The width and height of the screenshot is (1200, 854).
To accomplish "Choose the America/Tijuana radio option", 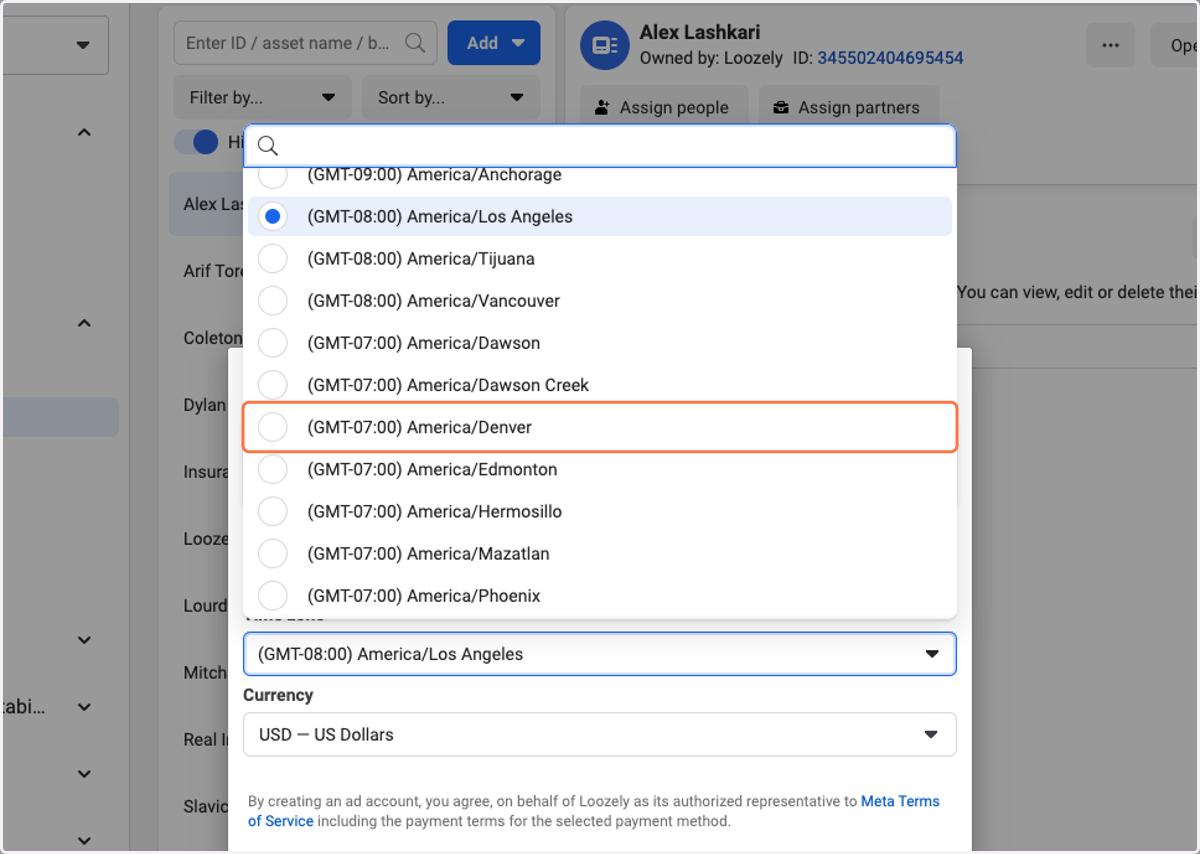I will click(x=273, y=259).
